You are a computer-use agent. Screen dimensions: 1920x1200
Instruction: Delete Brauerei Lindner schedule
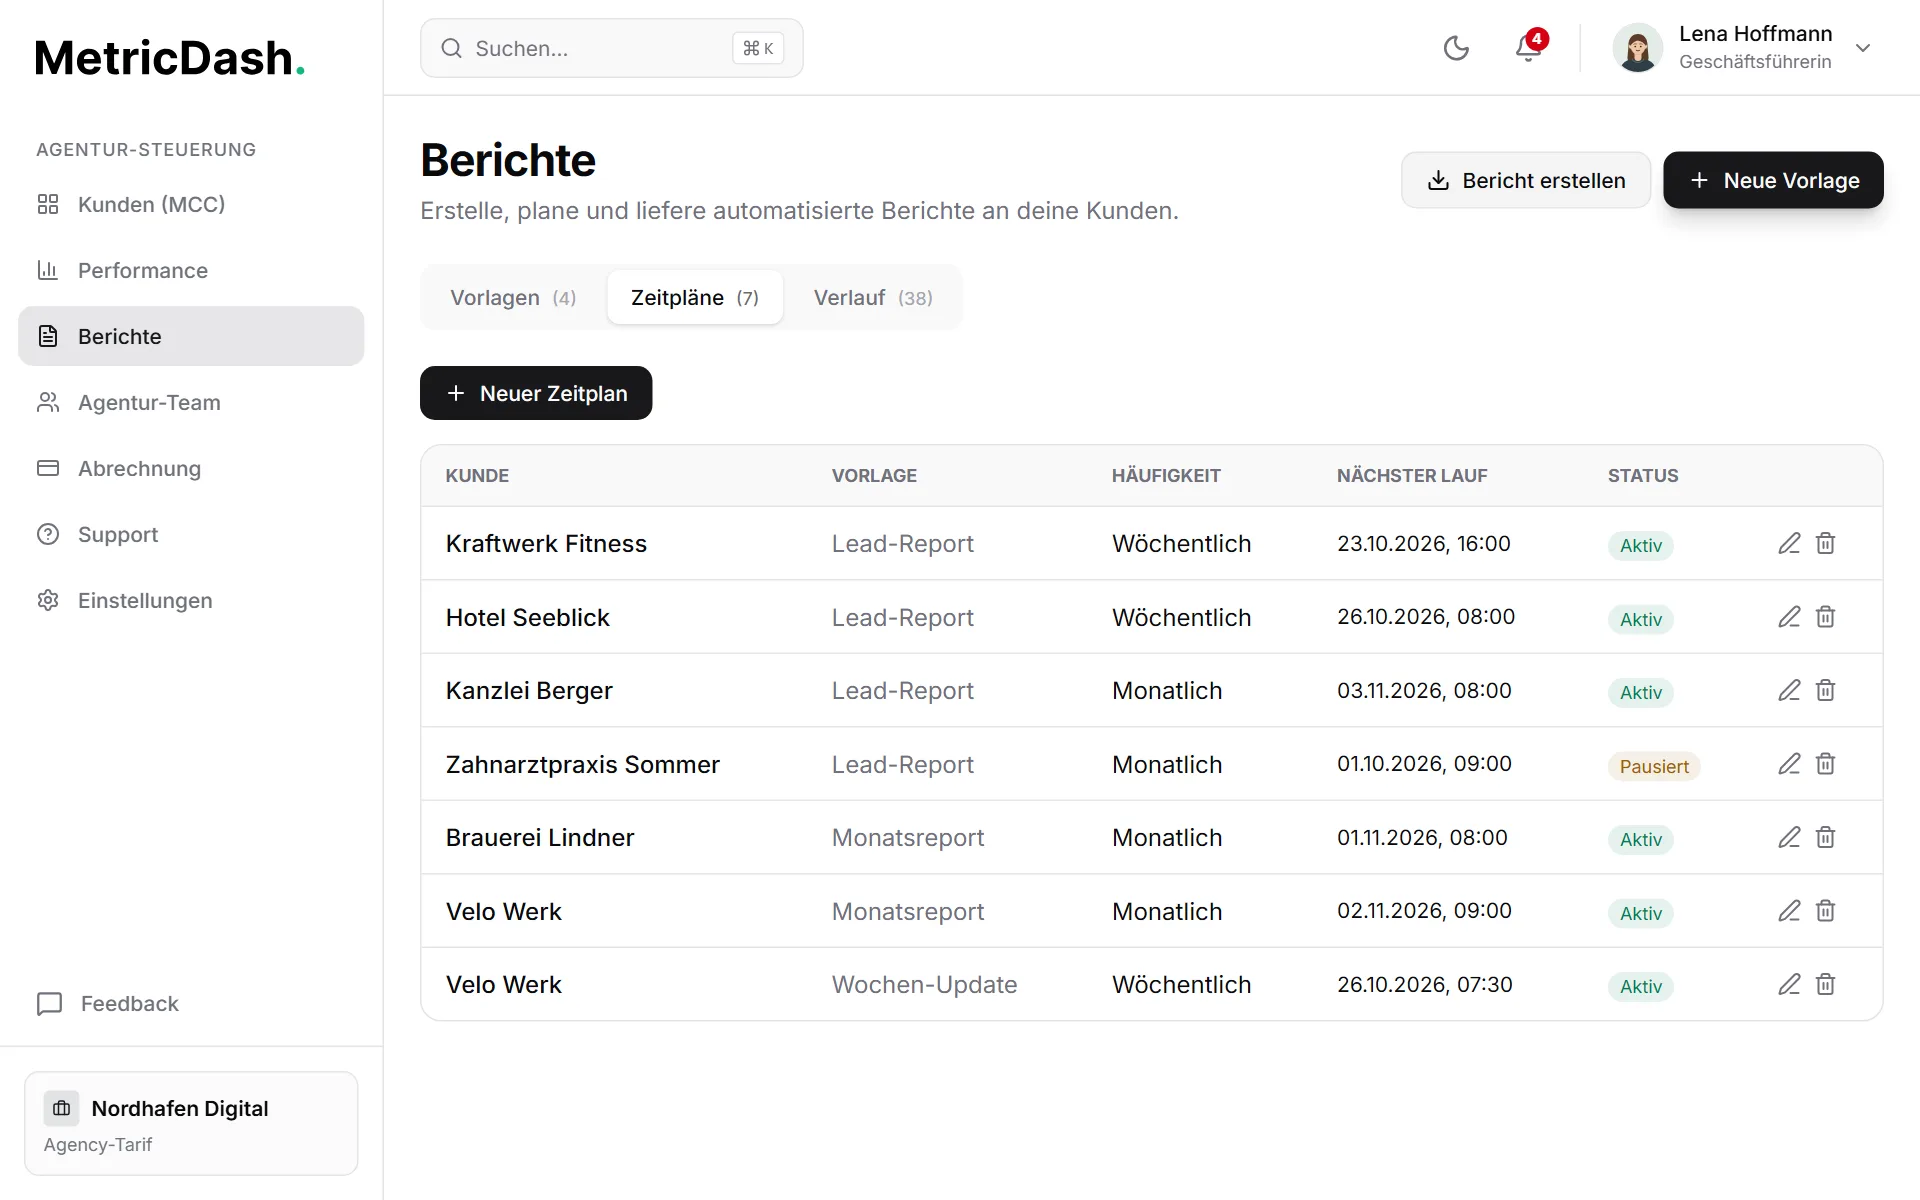[x=1825, y=837]
